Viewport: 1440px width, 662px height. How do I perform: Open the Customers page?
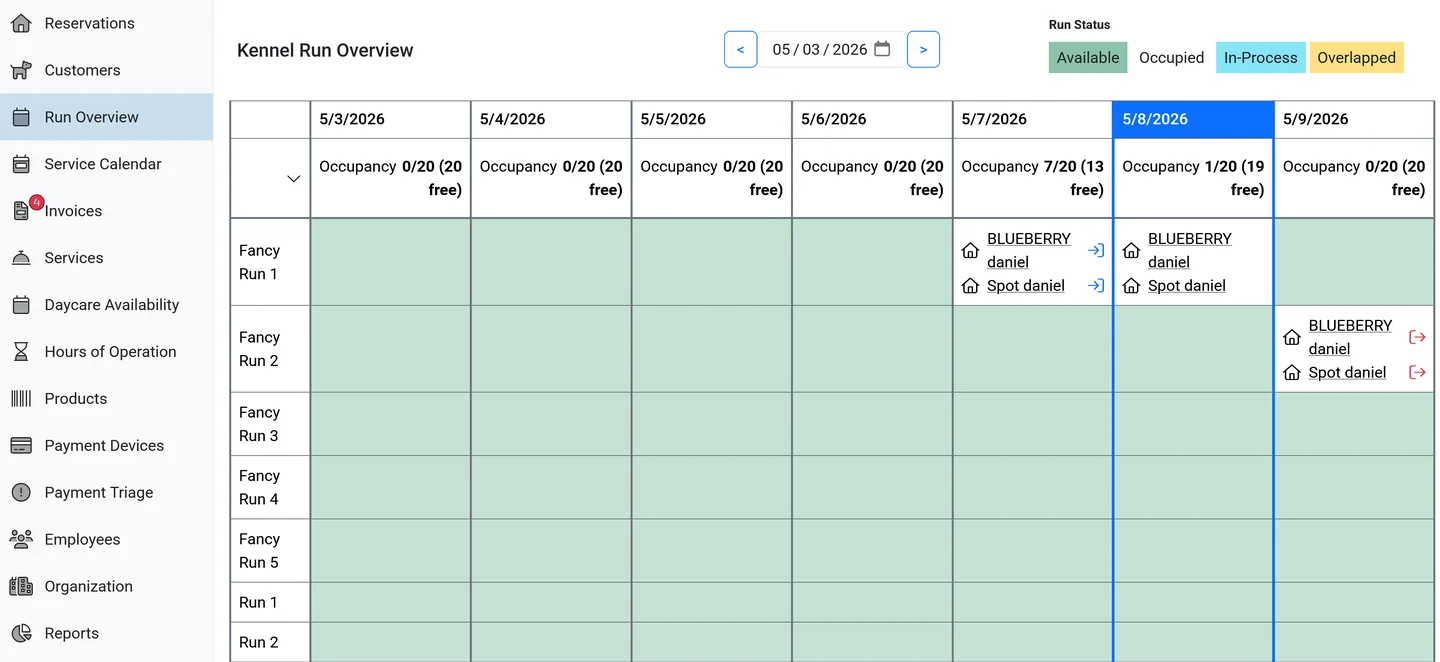click(106, 70)
